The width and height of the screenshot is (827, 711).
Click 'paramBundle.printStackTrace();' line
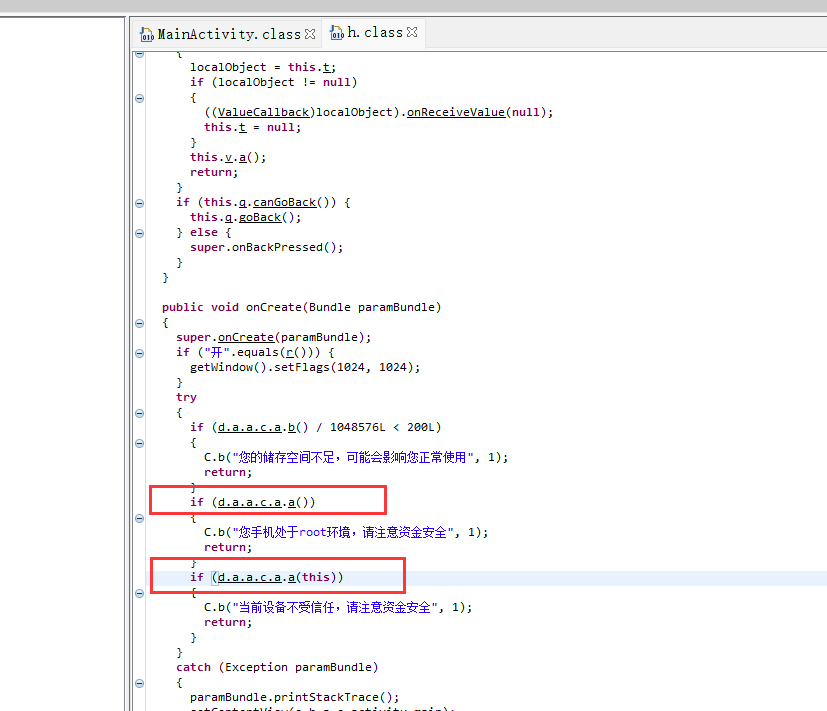(294, 697)
